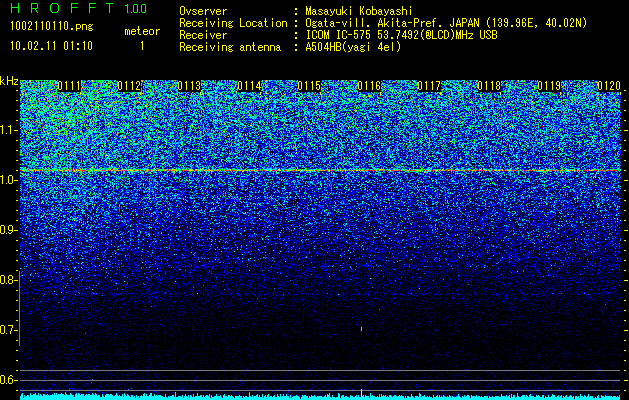Click the A504HB(yagi 4el) antenna value

[353, 47]
